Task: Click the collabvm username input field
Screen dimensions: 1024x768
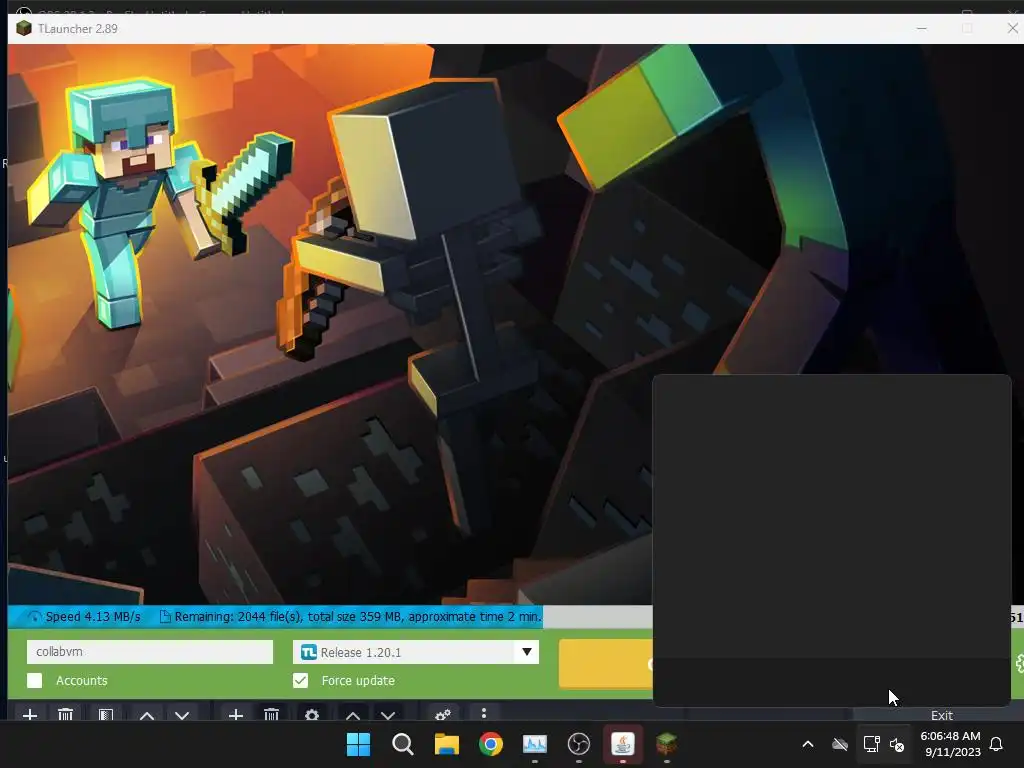Action: 150,652
